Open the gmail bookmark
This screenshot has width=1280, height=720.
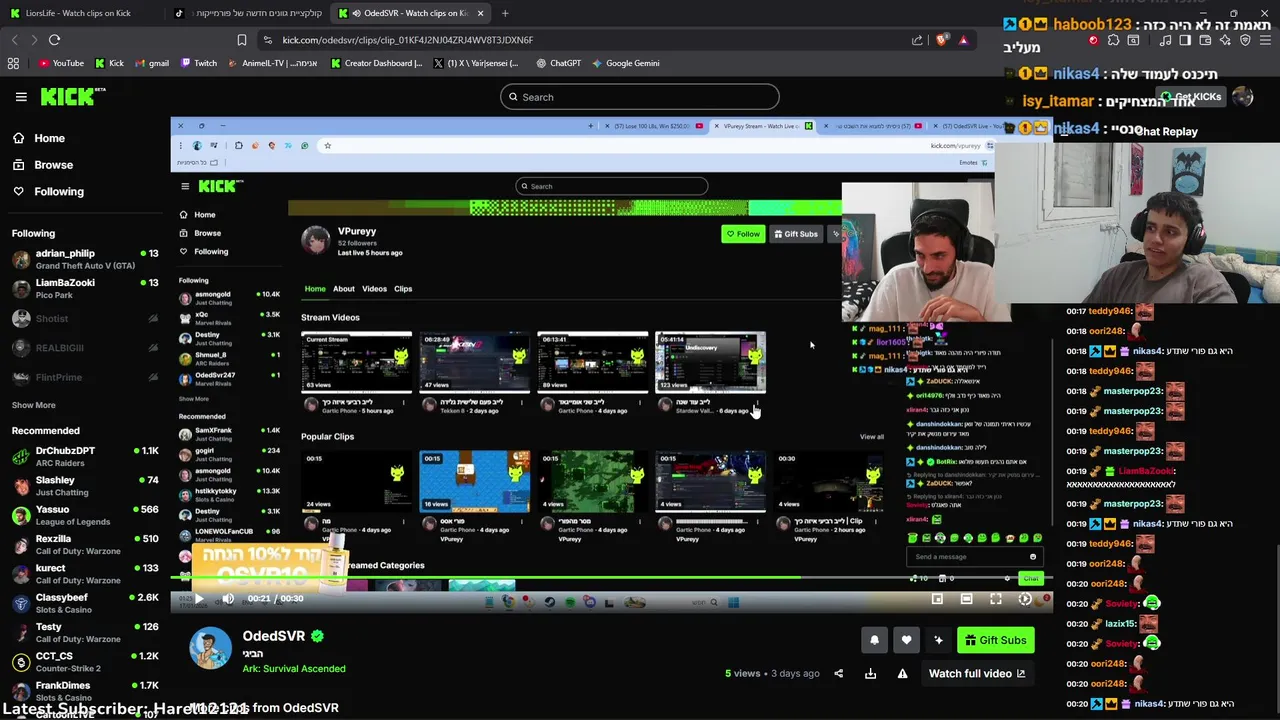pos(151,63)
